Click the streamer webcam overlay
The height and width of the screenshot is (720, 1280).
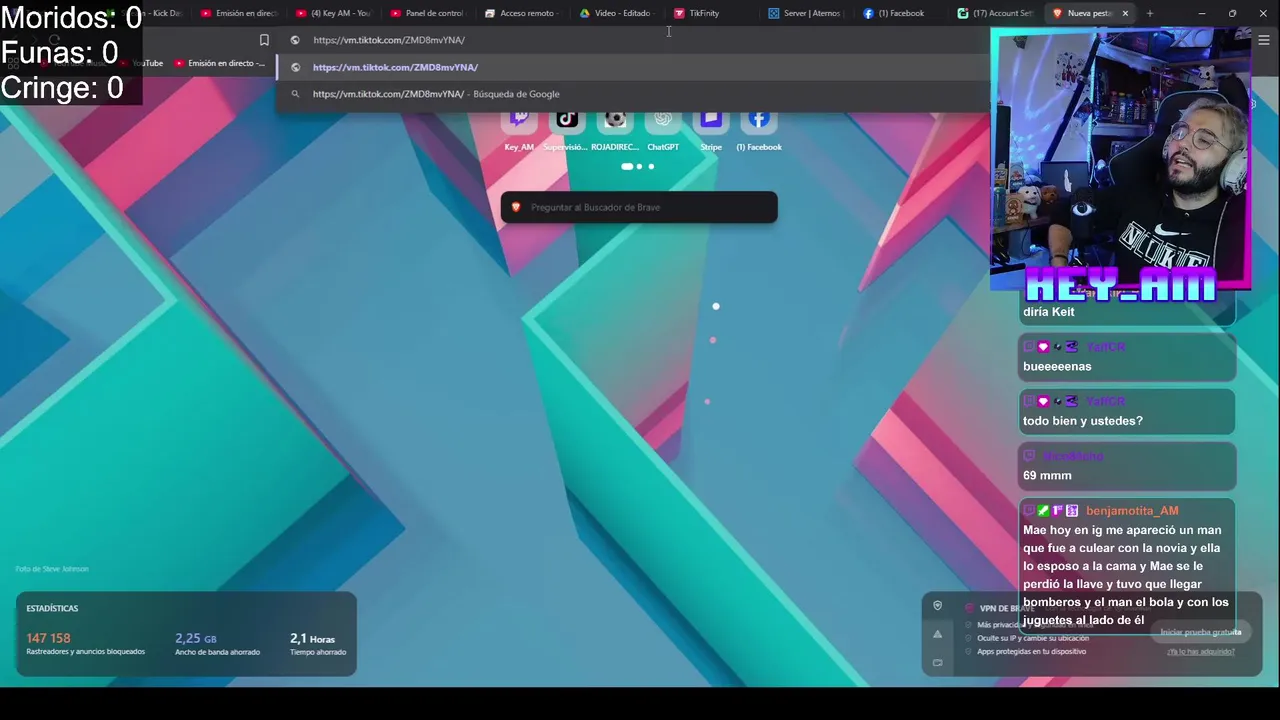pyautogui.click(x=1121, y=160)
